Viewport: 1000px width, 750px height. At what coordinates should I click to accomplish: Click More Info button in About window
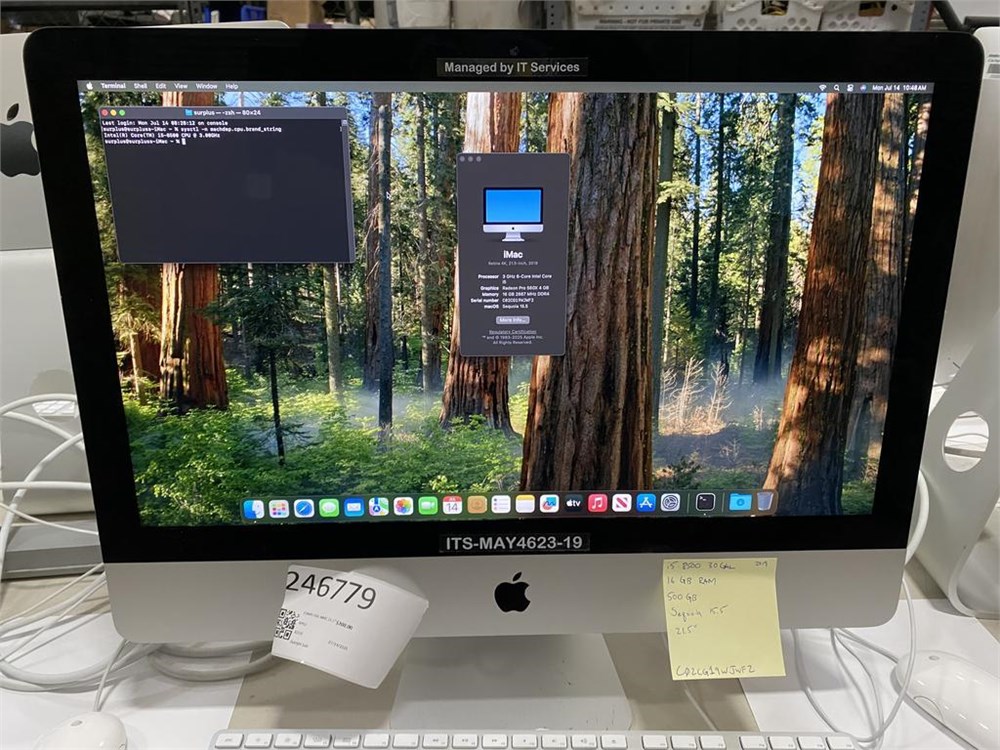click(513, 320)
